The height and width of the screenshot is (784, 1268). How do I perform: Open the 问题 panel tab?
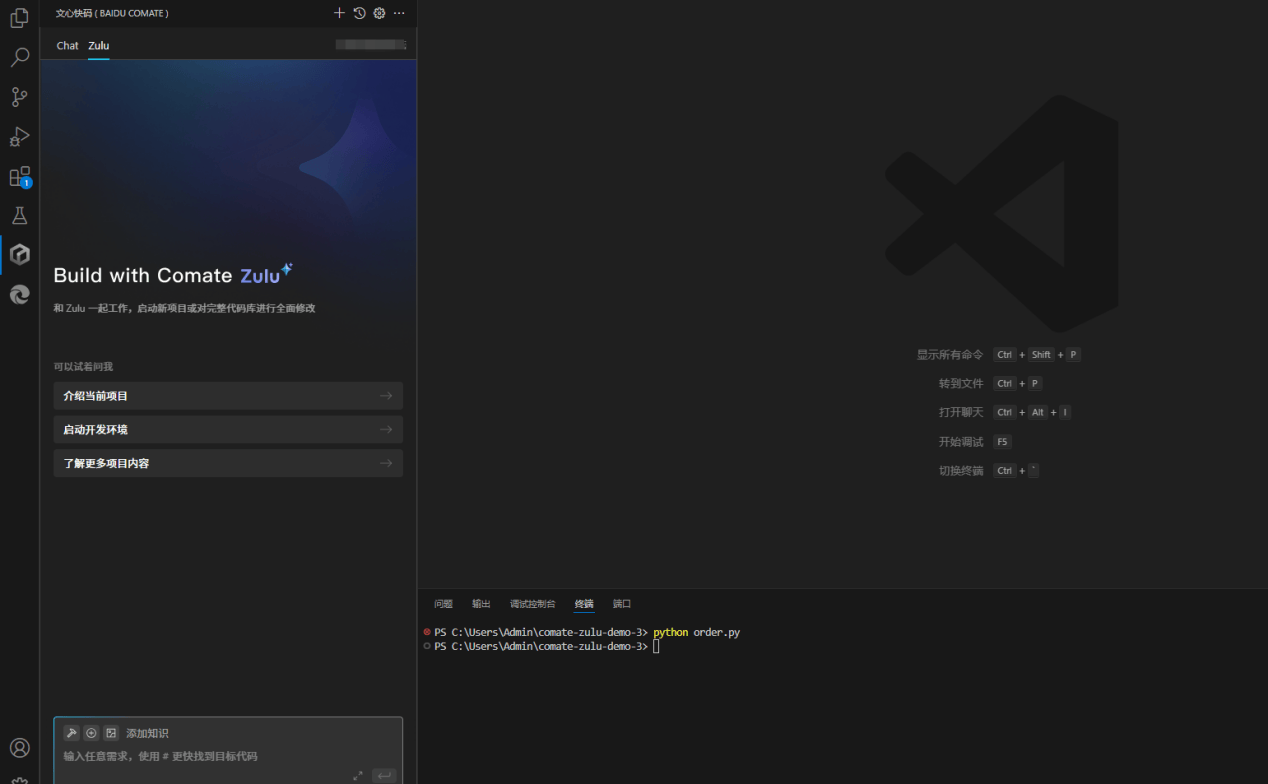click(443, 604)
